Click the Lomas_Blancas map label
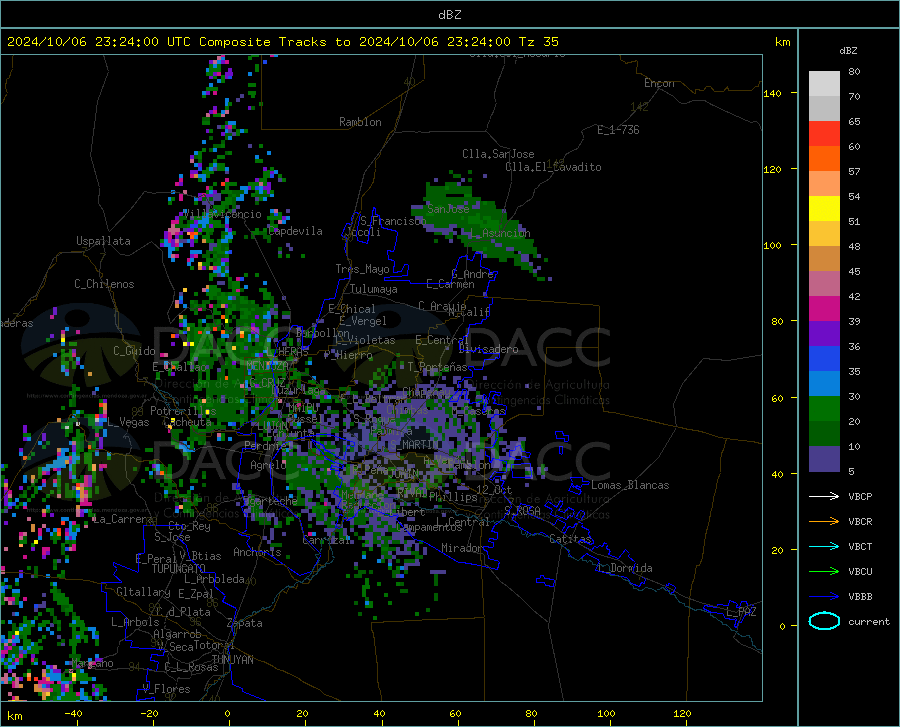Screen dimensions: 900x727 point(630,485)
